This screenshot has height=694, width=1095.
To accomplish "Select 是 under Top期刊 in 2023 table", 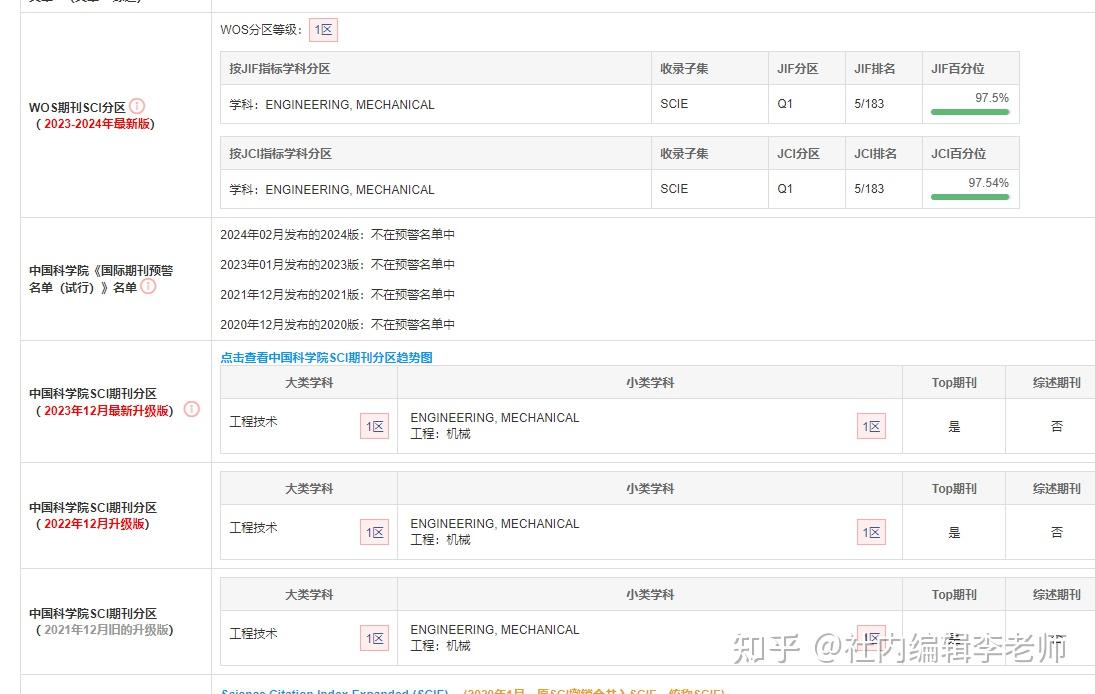I will coord(953,425).
